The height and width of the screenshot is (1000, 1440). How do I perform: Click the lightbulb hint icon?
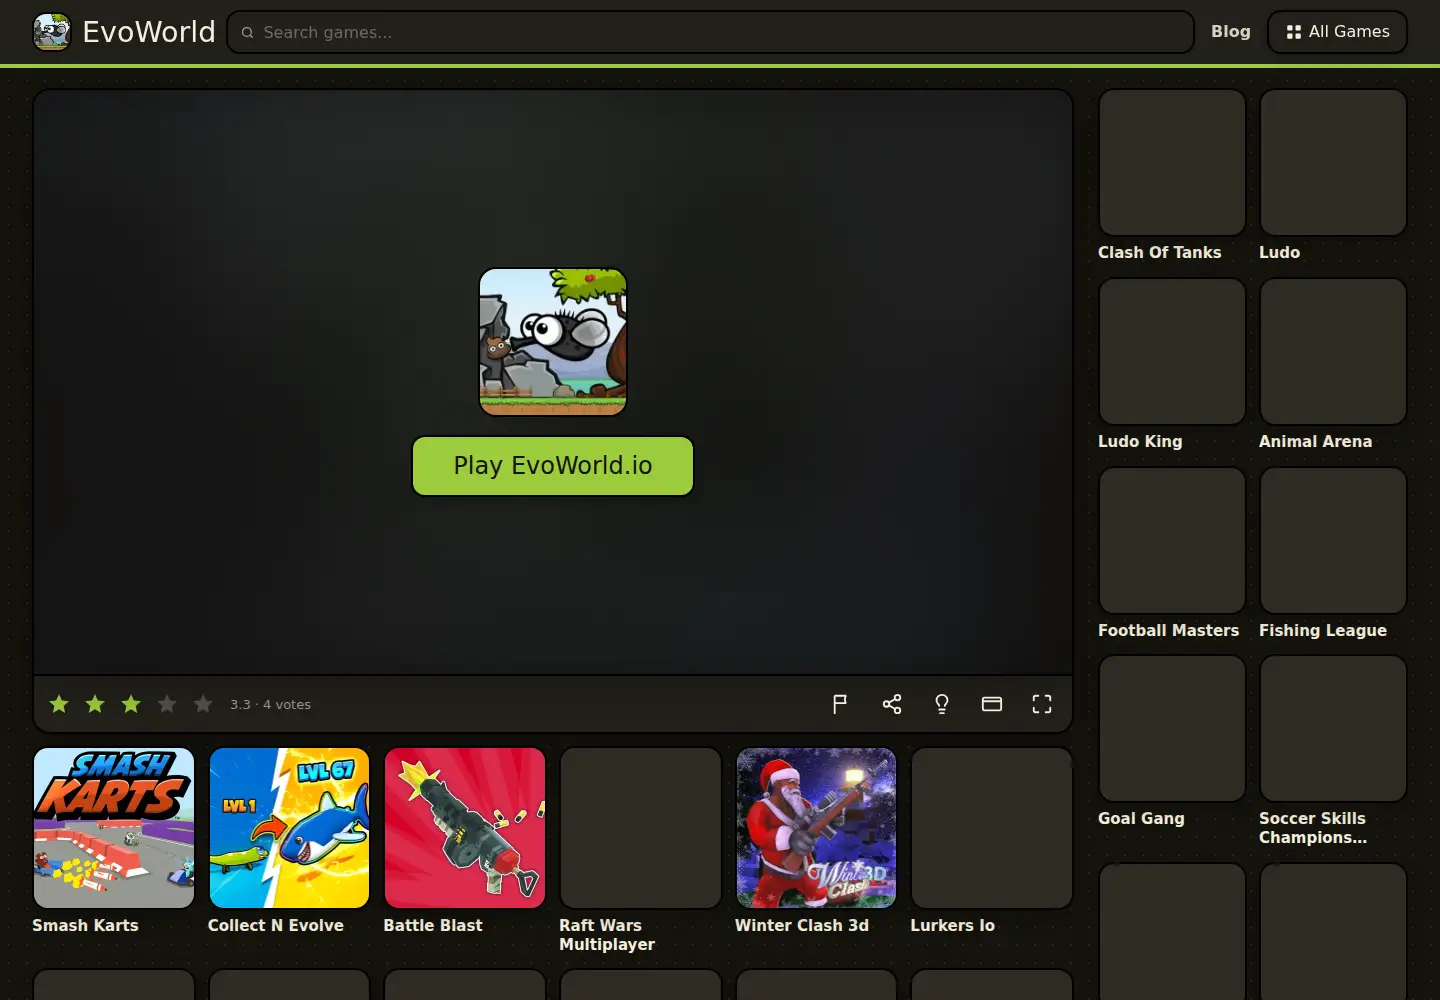[942, 704]
